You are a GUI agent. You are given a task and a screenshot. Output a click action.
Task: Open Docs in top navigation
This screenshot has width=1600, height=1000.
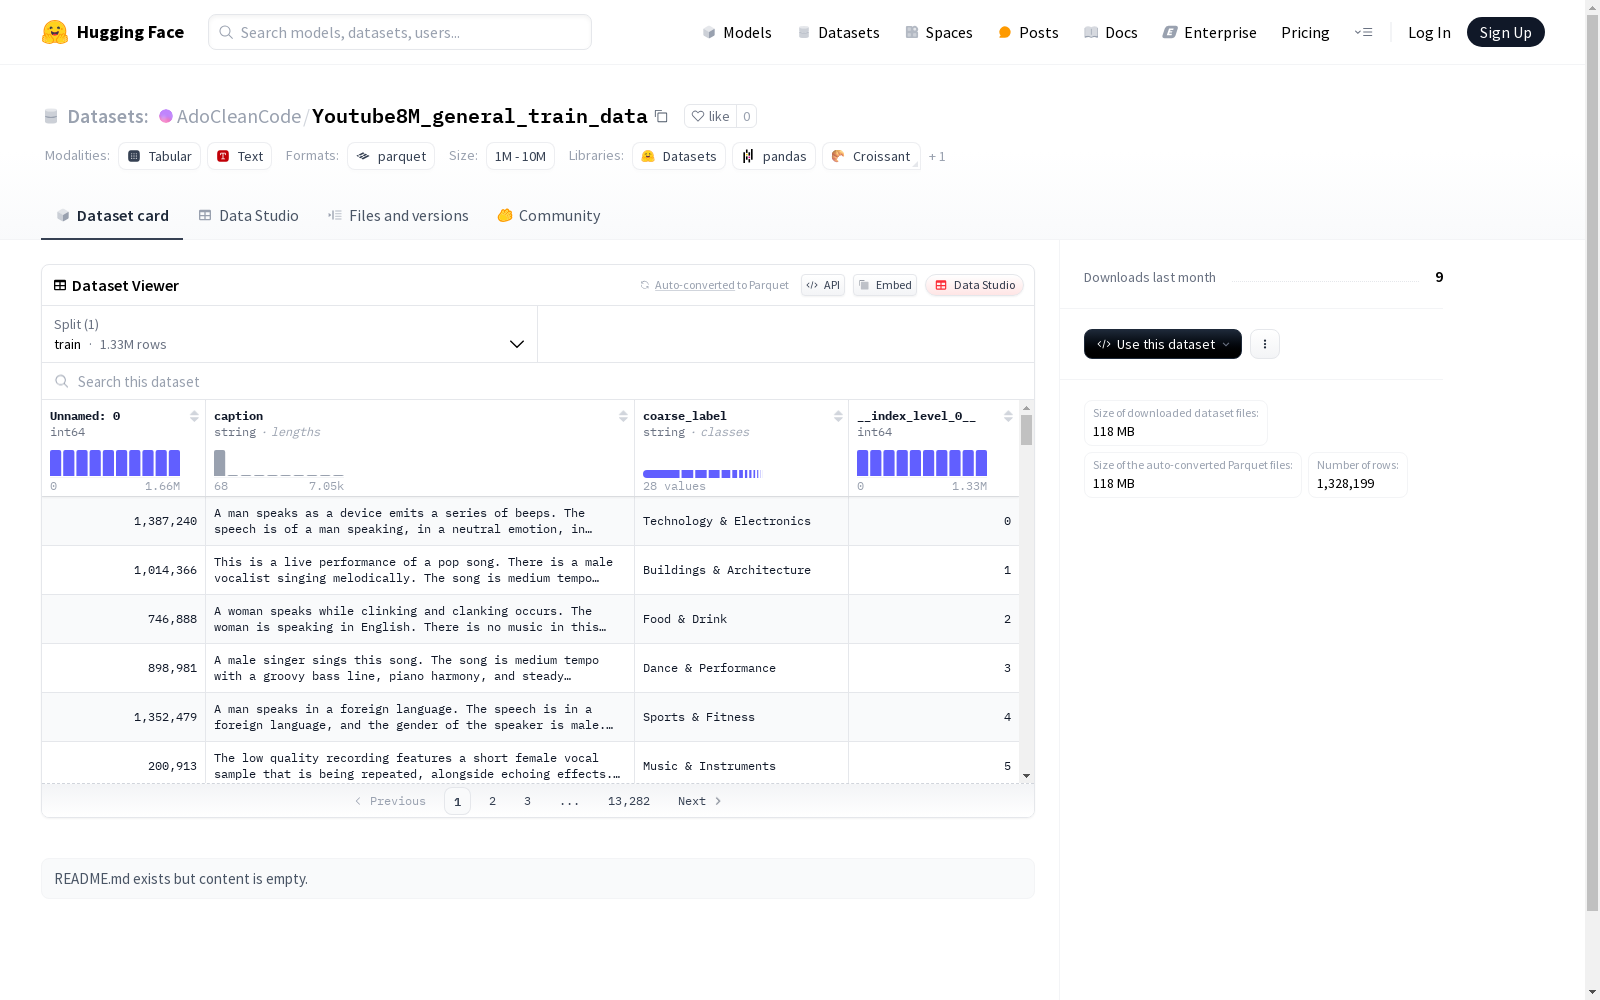[1111, 32]
